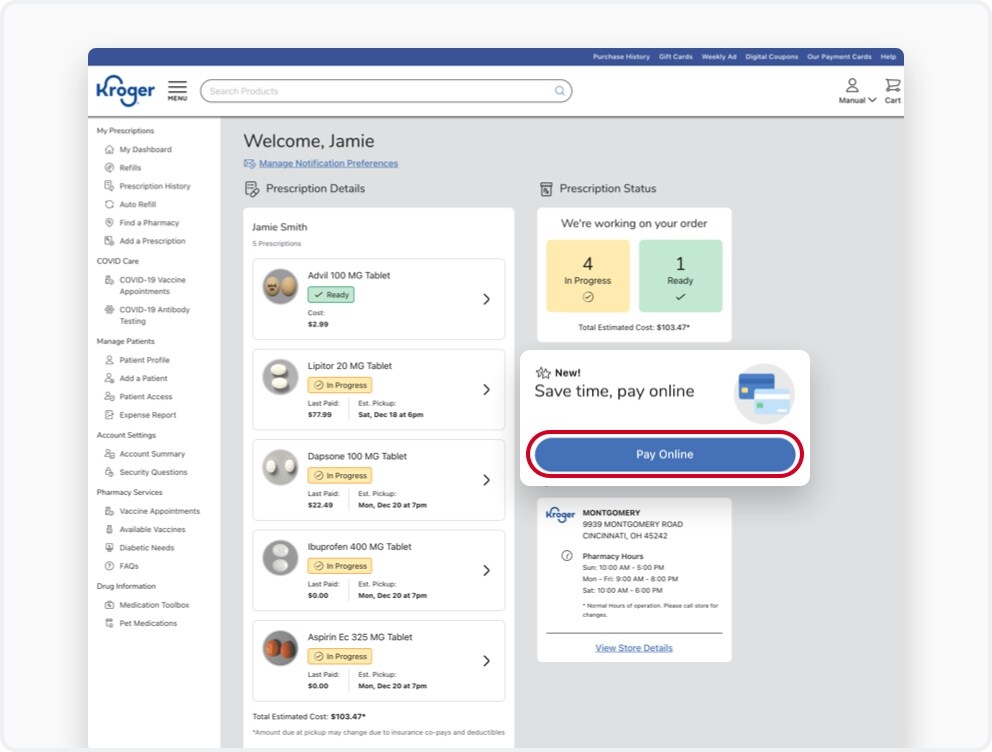Click the In Progress status tile

click(588, 276)
